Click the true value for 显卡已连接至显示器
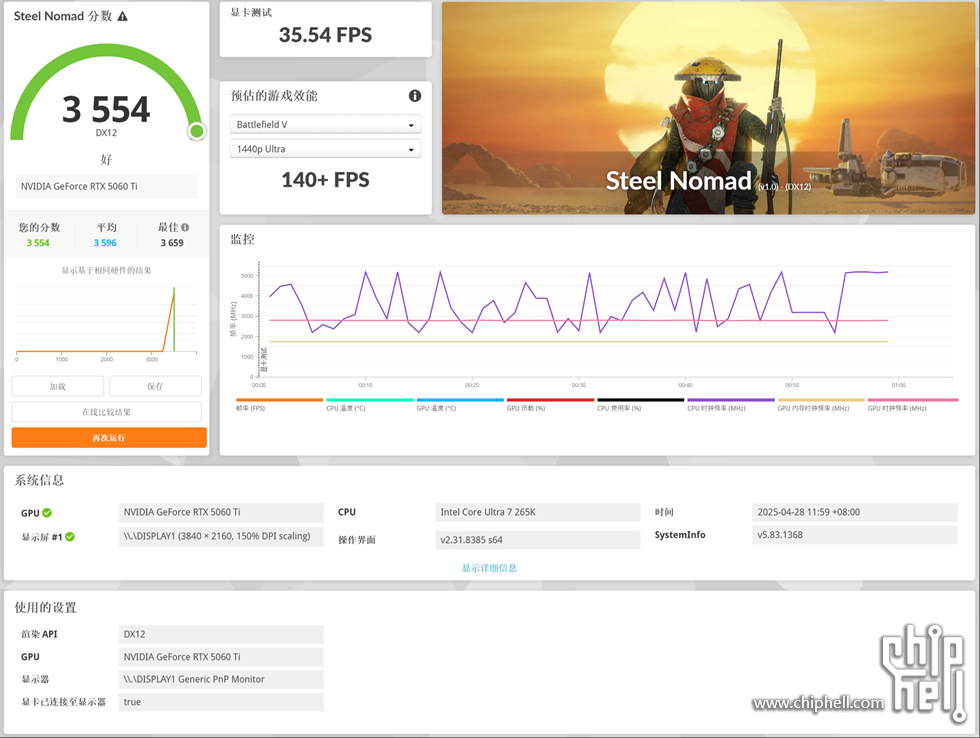980x738 pixels. (221, 702)
